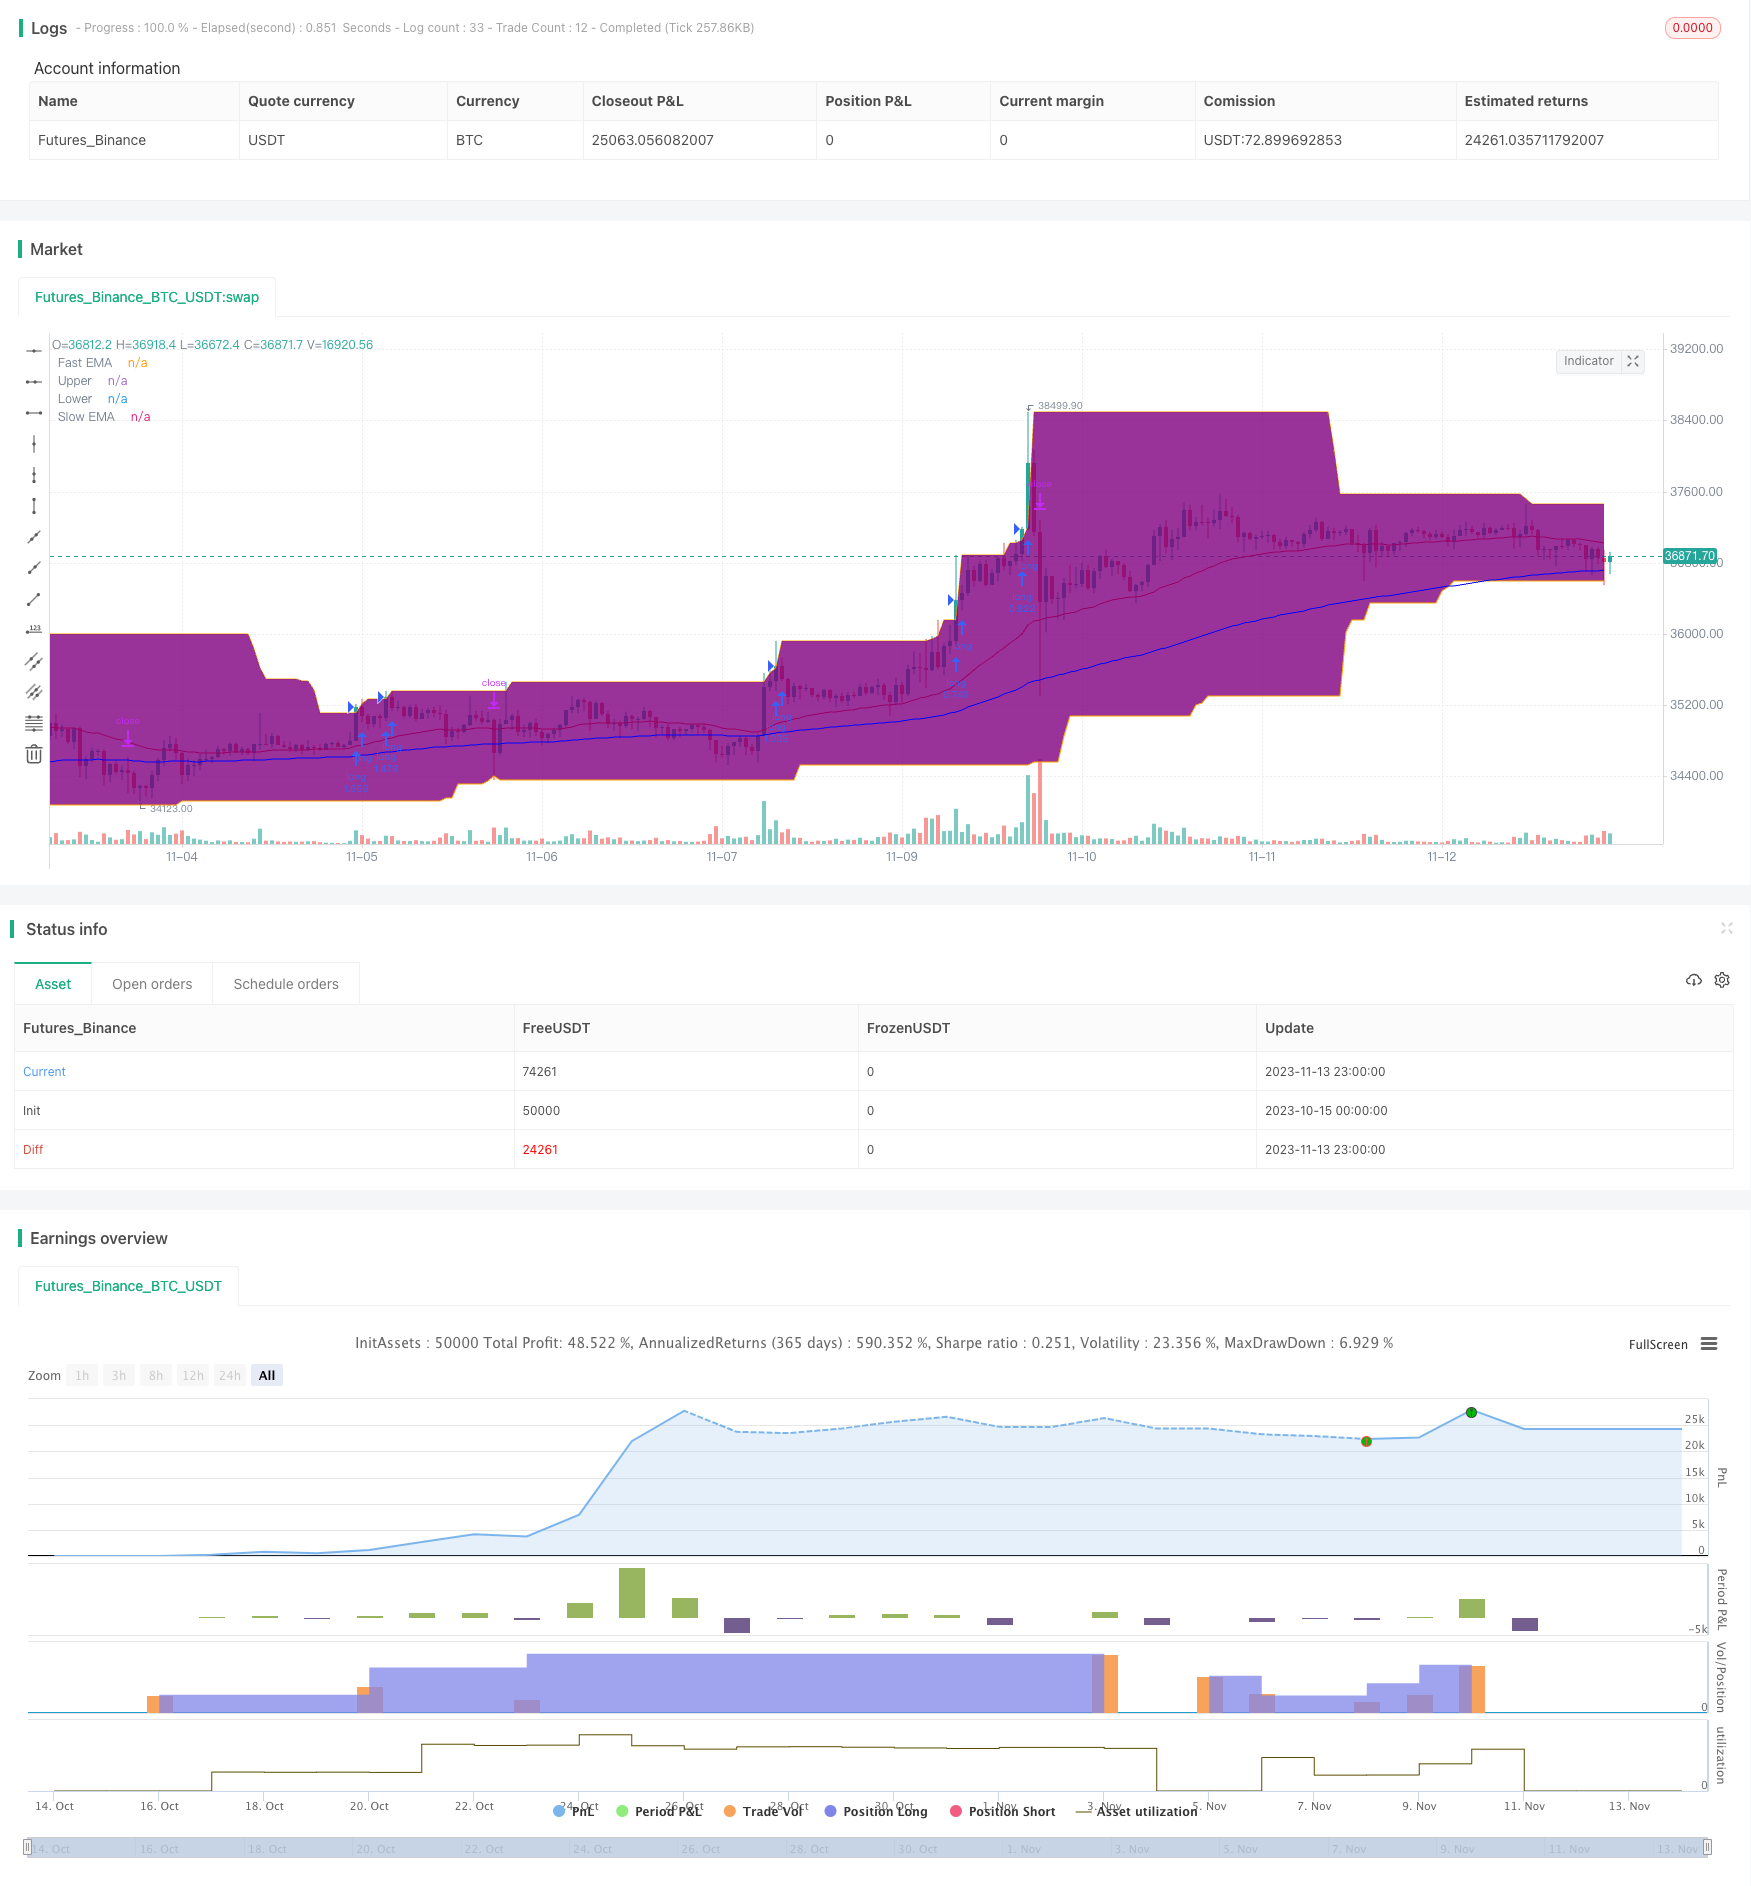Click the green peak marker on the PnL line
Viewport: 1751px width, 1886px height.
click(x=1471, y=1412)
